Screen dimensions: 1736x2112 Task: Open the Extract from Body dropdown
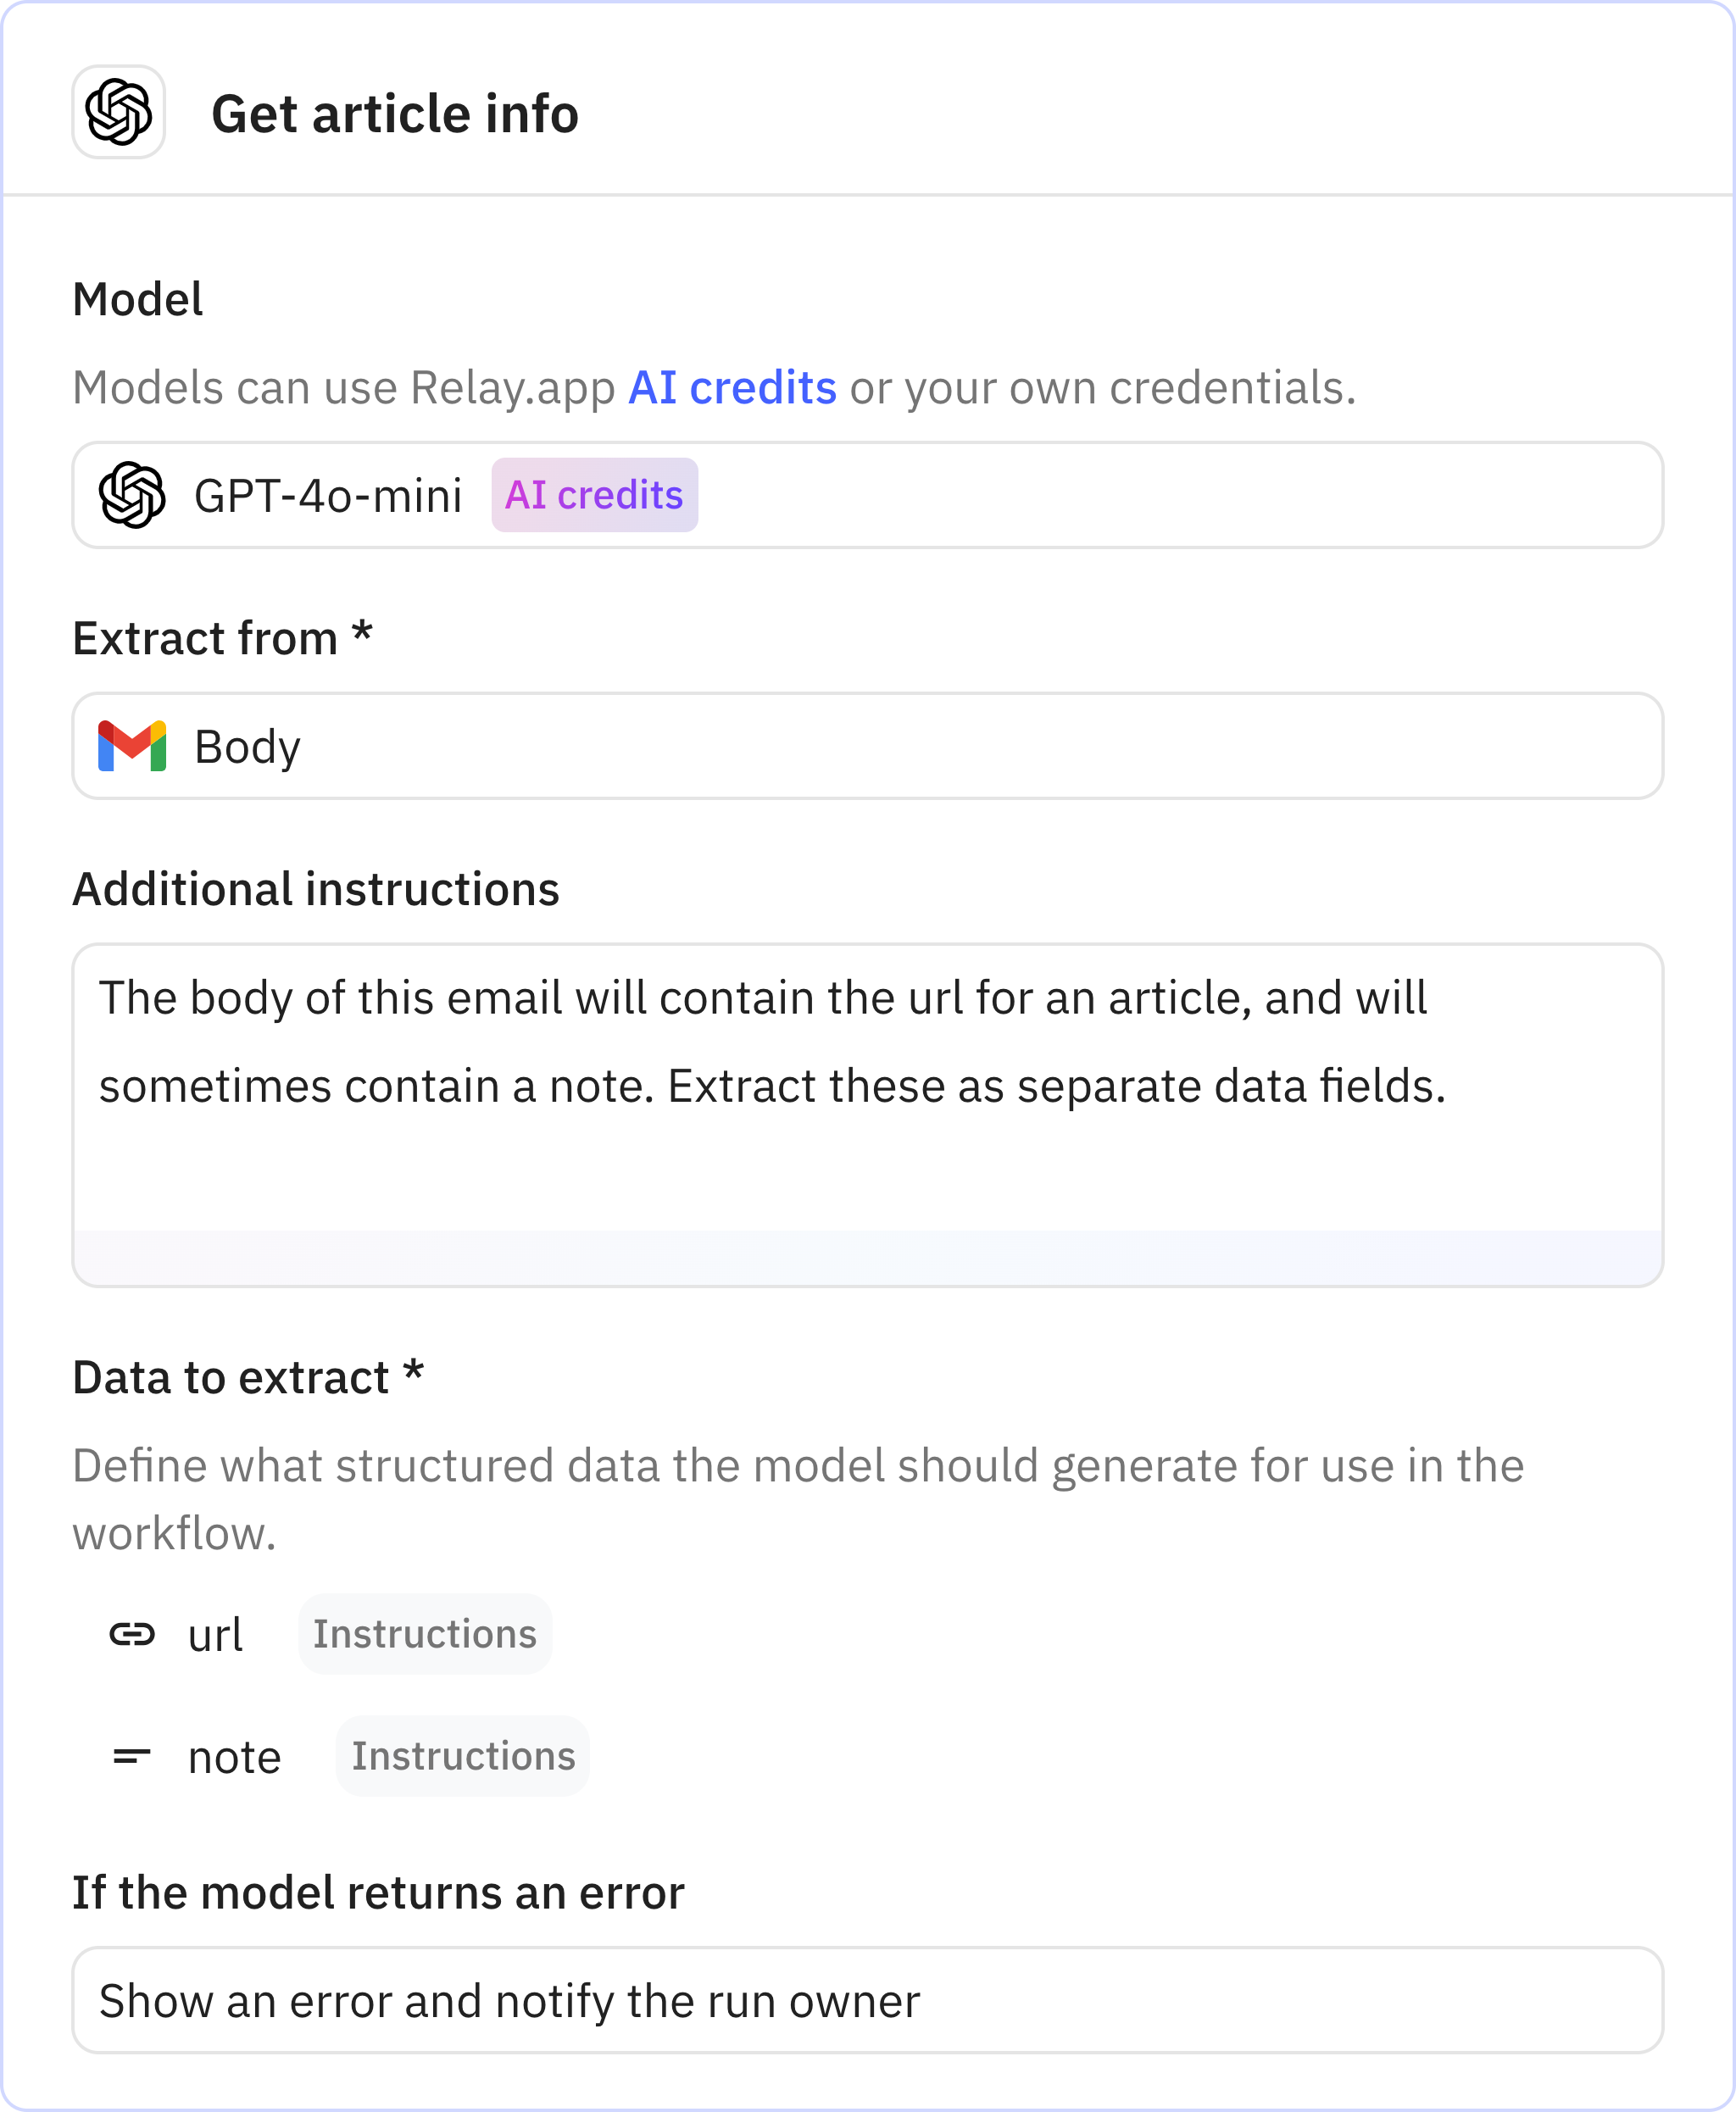pos(868,746)
